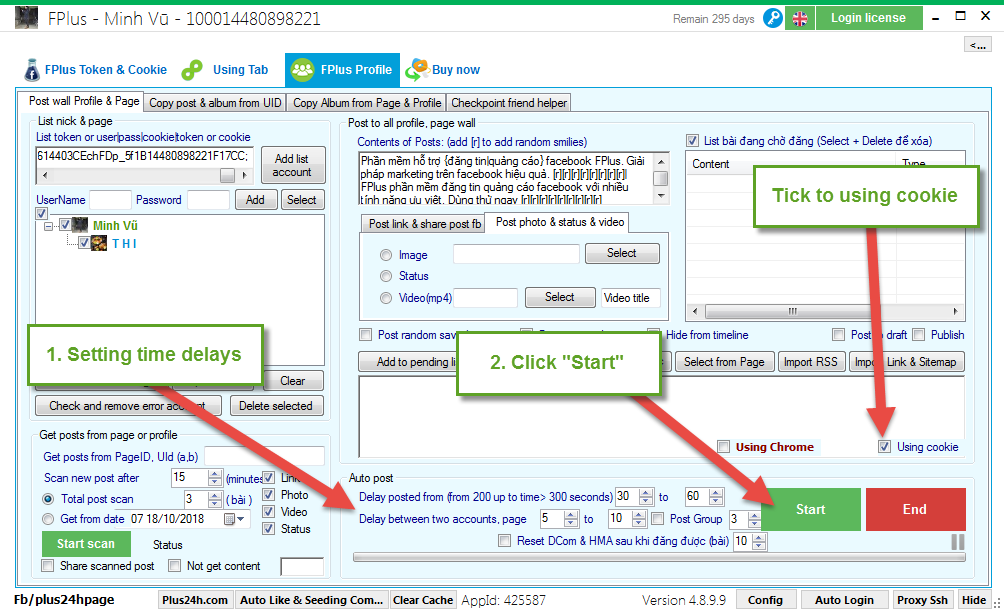Choose the Get from date radio option
The height and width of the screenshot is (612, 1004).
click(x=48, y=519)
